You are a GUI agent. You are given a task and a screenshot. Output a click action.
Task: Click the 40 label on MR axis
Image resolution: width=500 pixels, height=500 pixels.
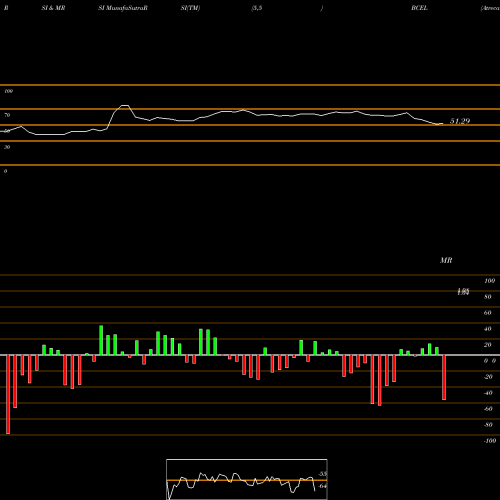(488, 329)
